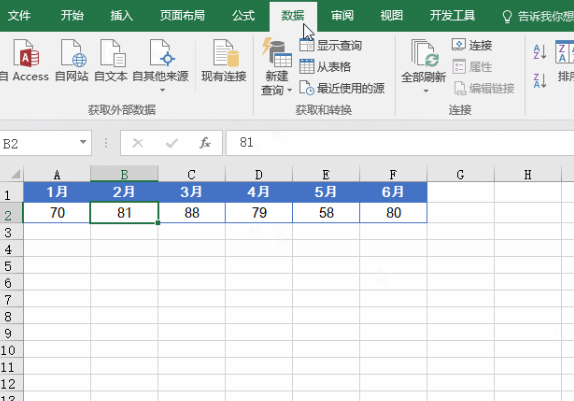This screenshot has width=574, height=401.
Task: Click the 属性 properties button
Action: [472, 67]
